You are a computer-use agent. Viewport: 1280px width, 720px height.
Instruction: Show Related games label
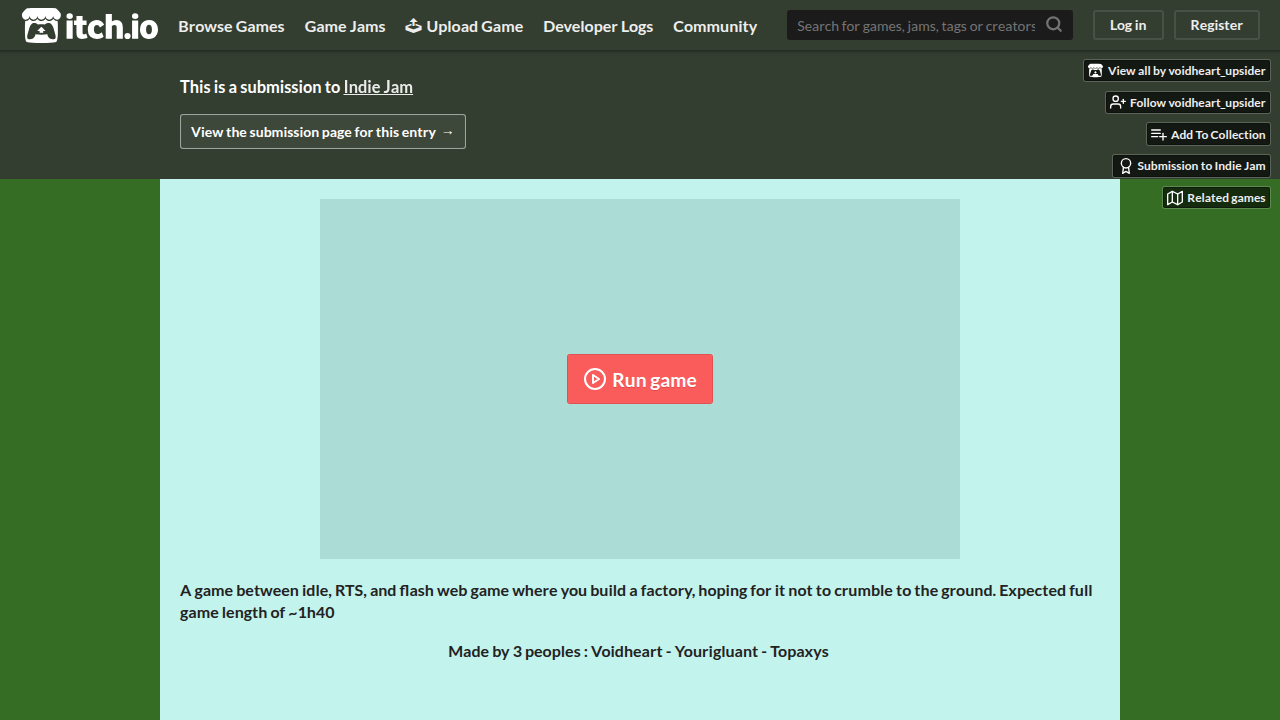click(1226, 198)
